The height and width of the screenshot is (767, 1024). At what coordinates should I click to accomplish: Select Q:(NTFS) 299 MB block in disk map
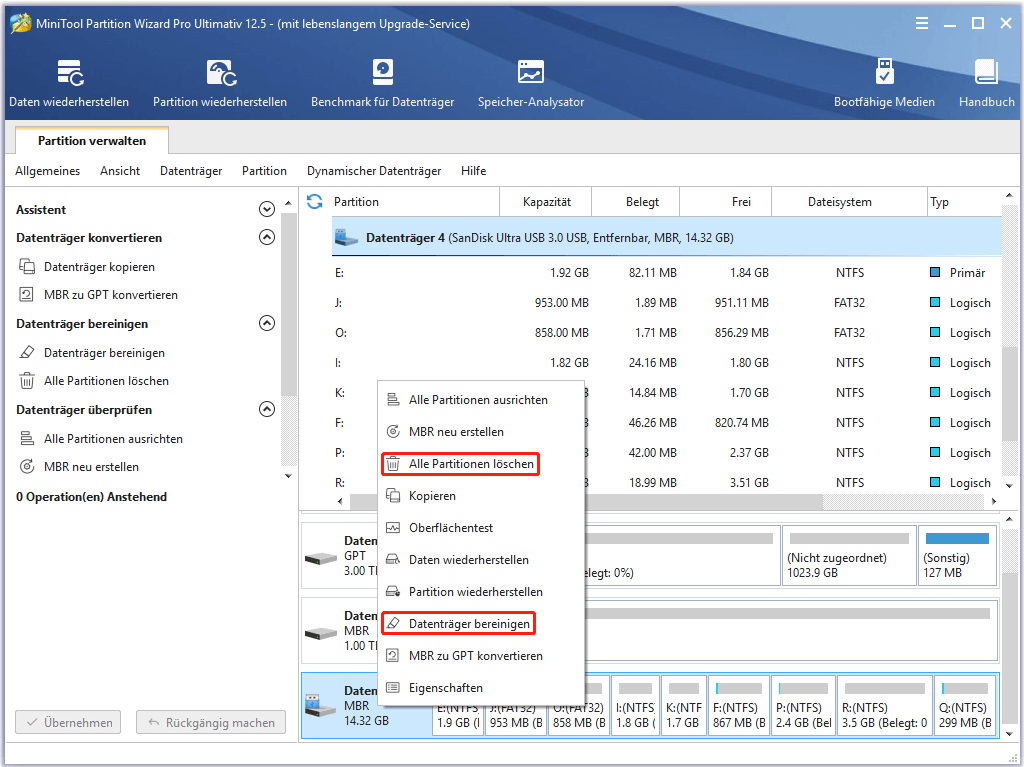(x=965, y=706)
